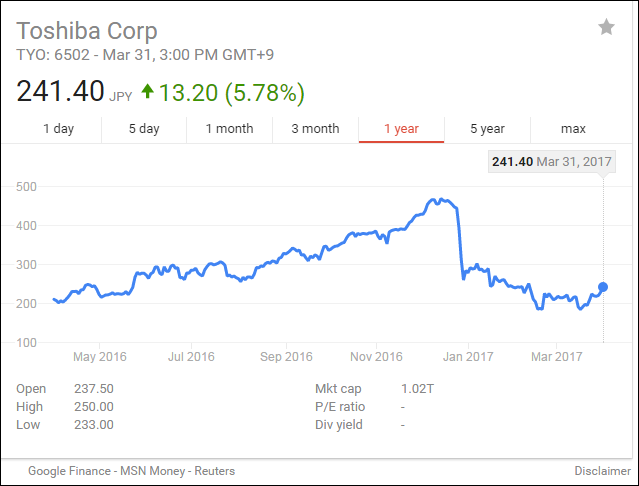The height and width of the screenshot is (486, 639).
Task: Click the star icon to follow Toshiba
Action: (x=606, y=28)
